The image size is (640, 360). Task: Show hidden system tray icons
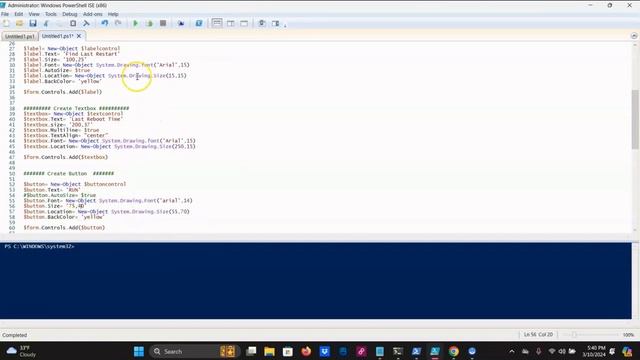point(512,351)
